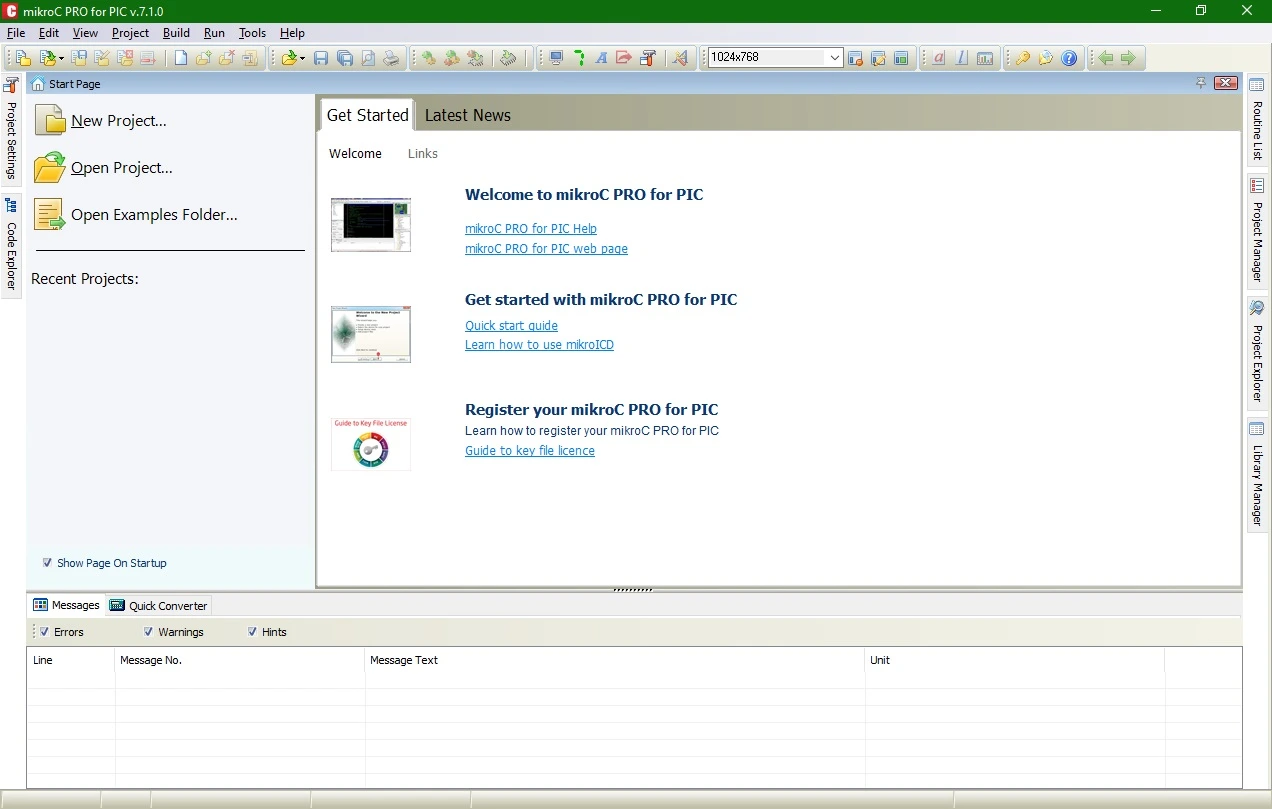
Task: Open the Code Explorer side panel
Action: [11, 245]
